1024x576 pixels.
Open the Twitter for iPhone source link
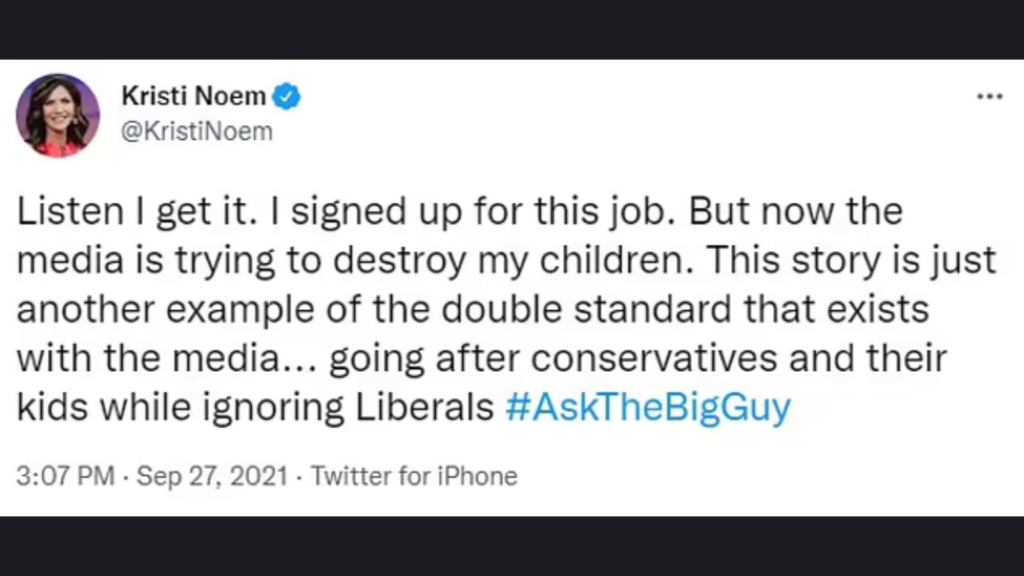[414, 476]
